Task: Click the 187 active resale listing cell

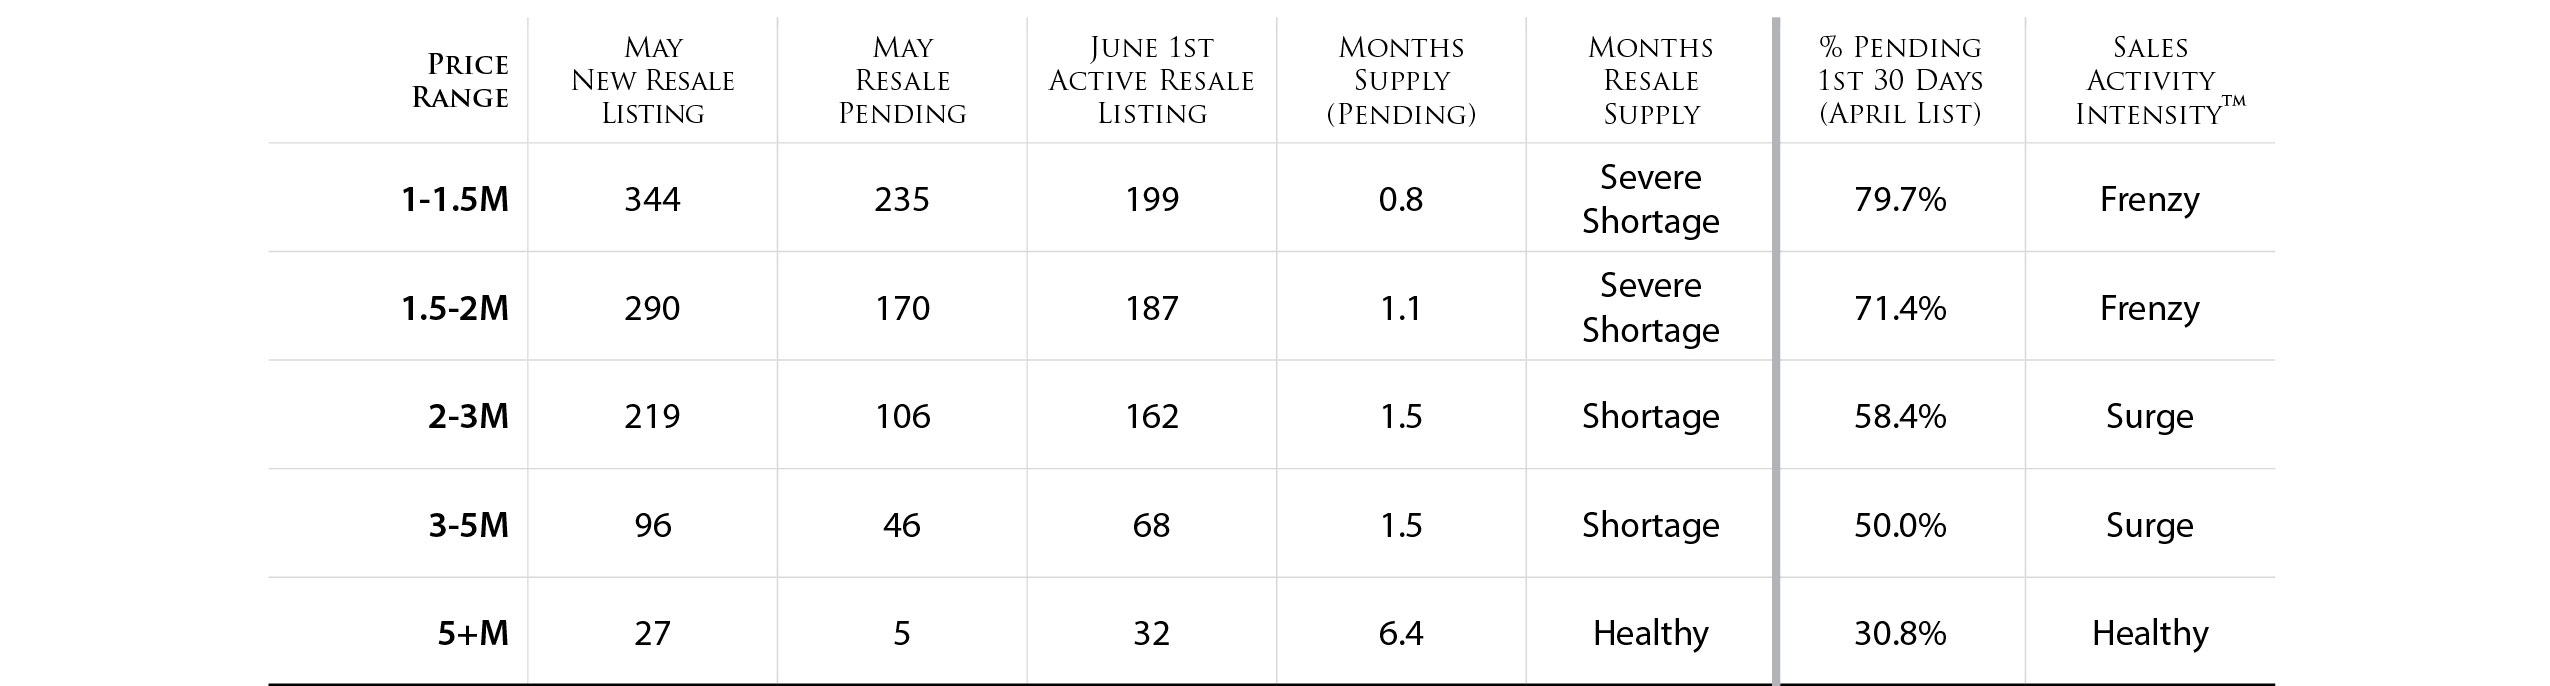Action: (x=1151, y=308)
